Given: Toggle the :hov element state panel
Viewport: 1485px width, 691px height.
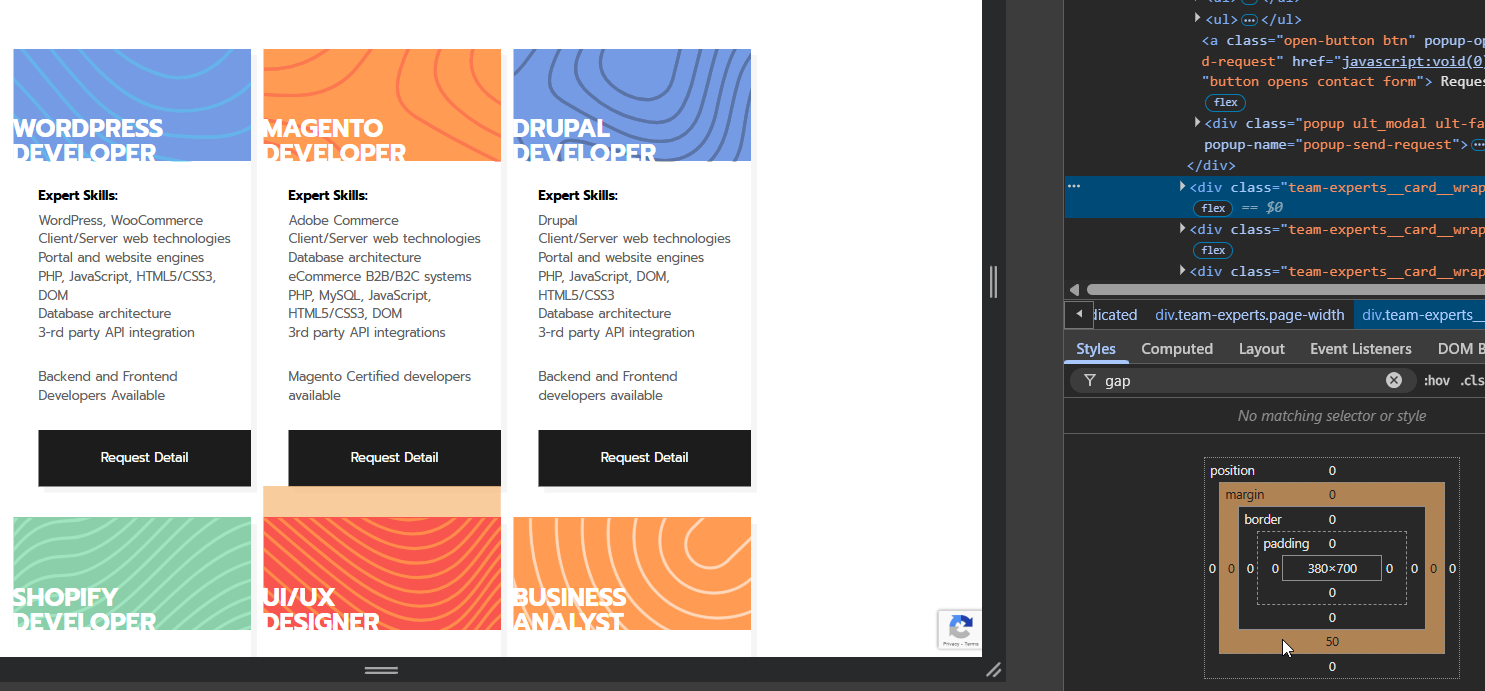Looking at the screenshot, I should (x=1436, y=380).
